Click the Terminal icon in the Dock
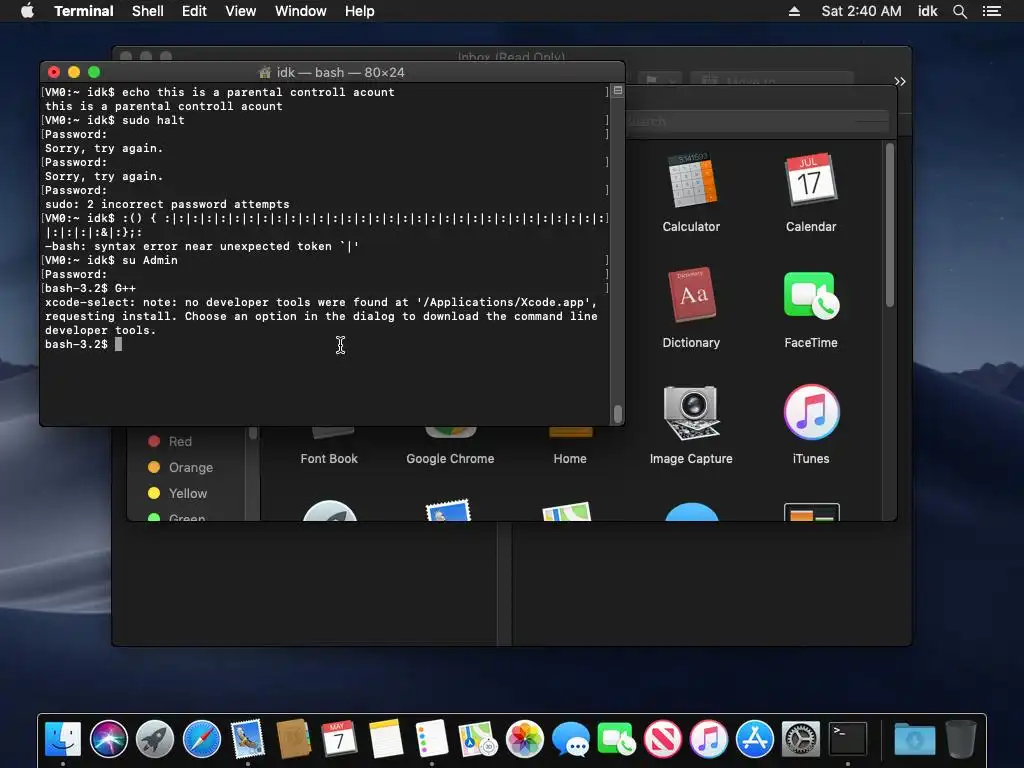1024x768 pixels. click(848, 739)
